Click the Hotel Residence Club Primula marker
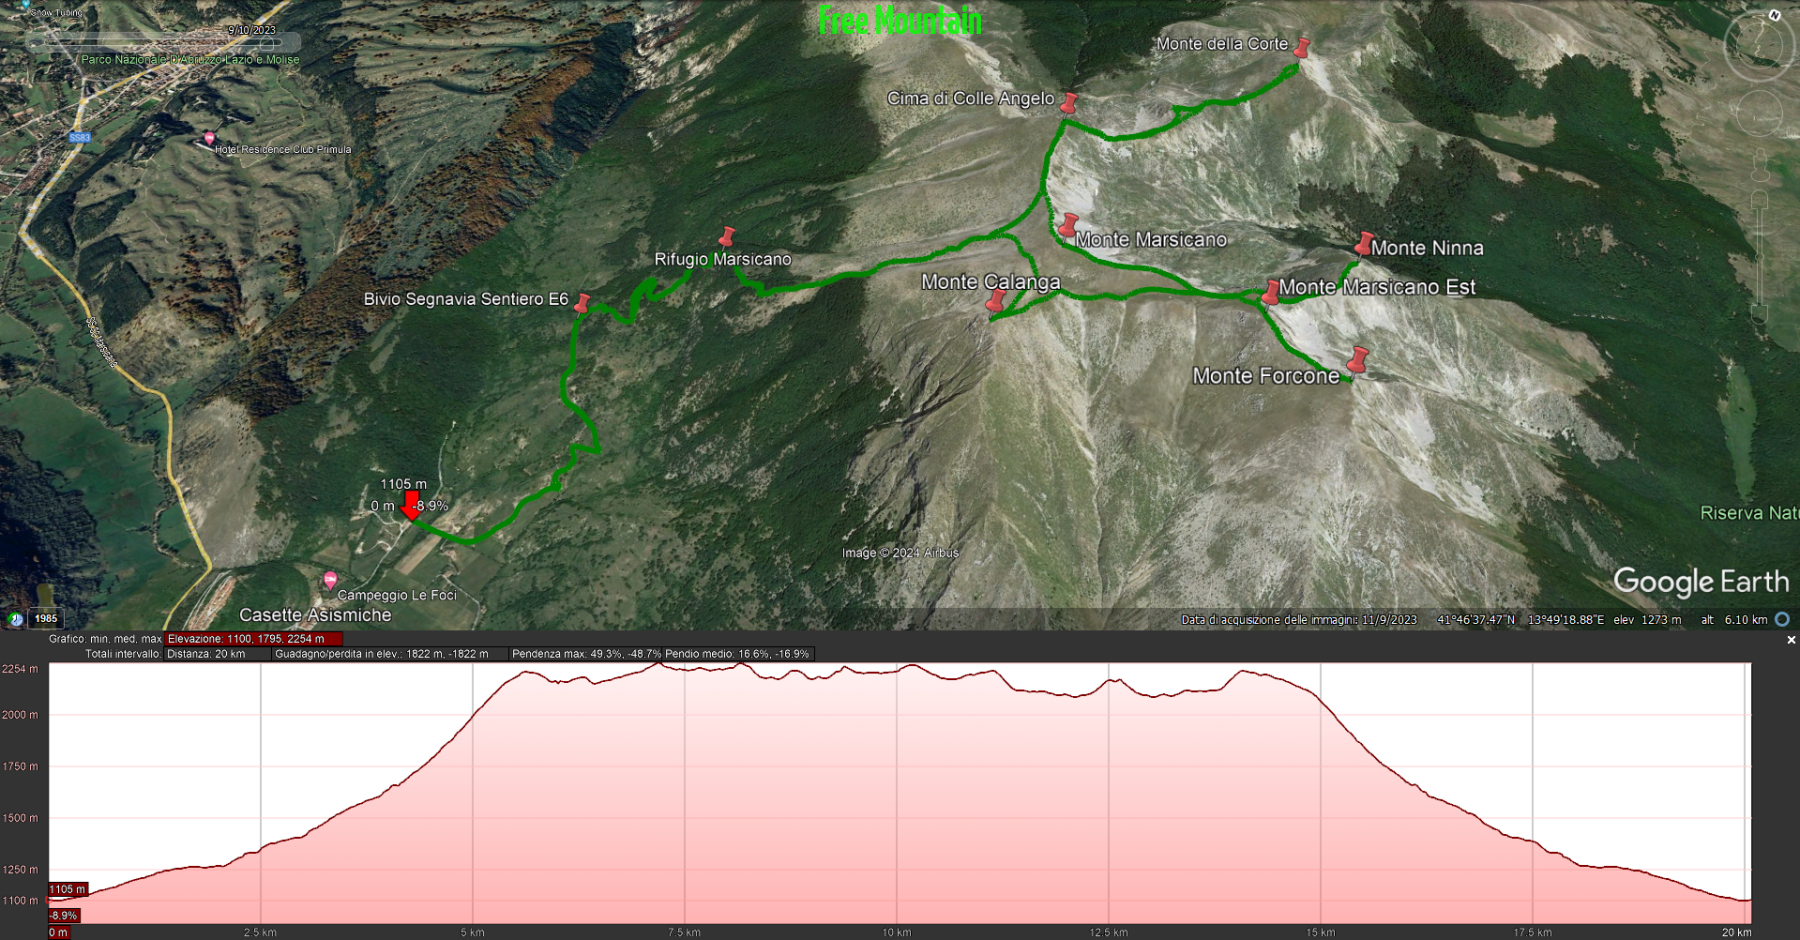The height and width of the screenshot is (940, 1800). (x=209, y=138)
